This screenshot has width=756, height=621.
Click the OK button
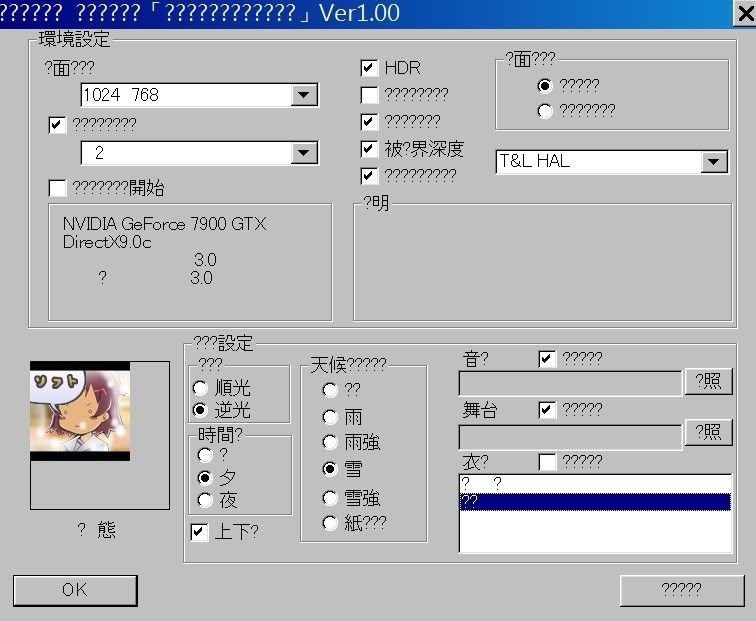coord(75,590)
